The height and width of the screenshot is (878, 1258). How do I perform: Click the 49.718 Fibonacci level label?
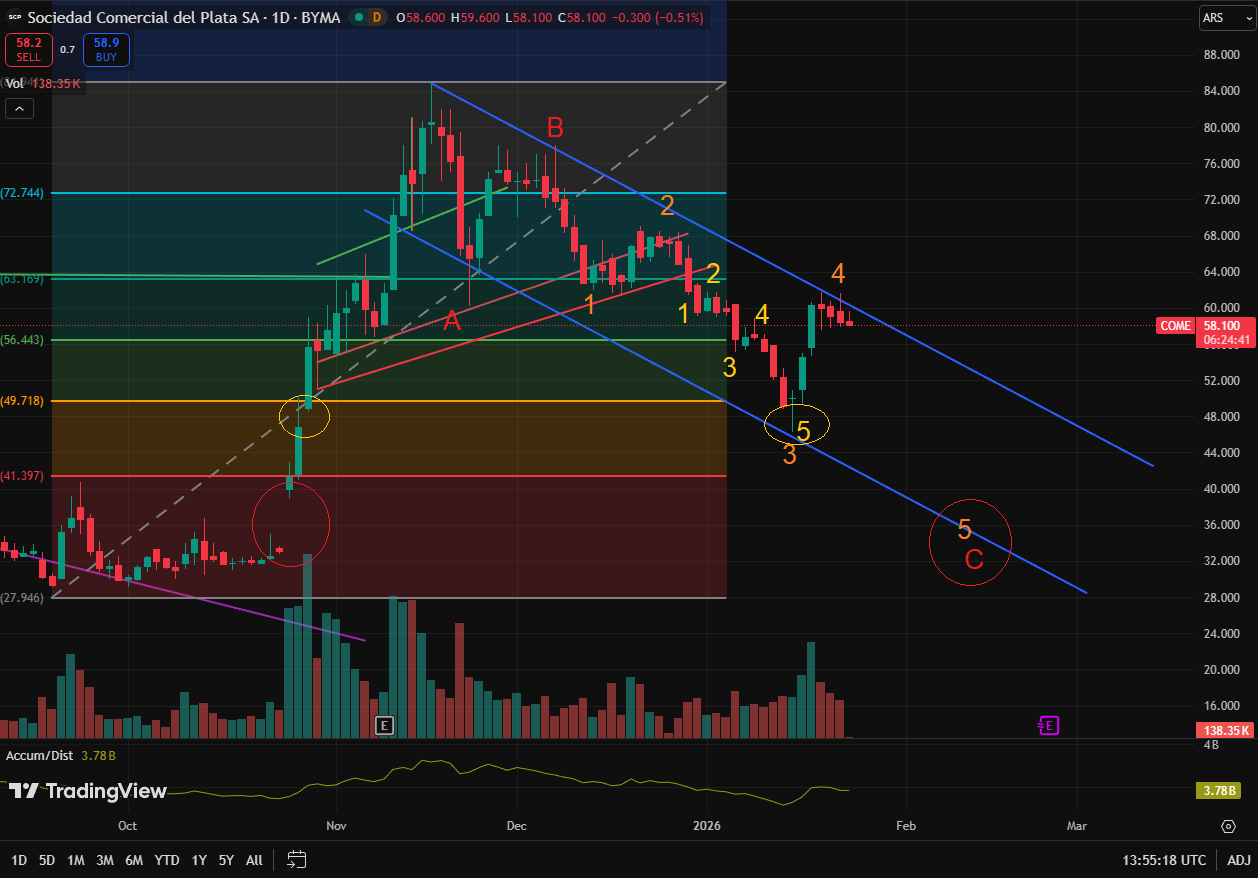22,400
